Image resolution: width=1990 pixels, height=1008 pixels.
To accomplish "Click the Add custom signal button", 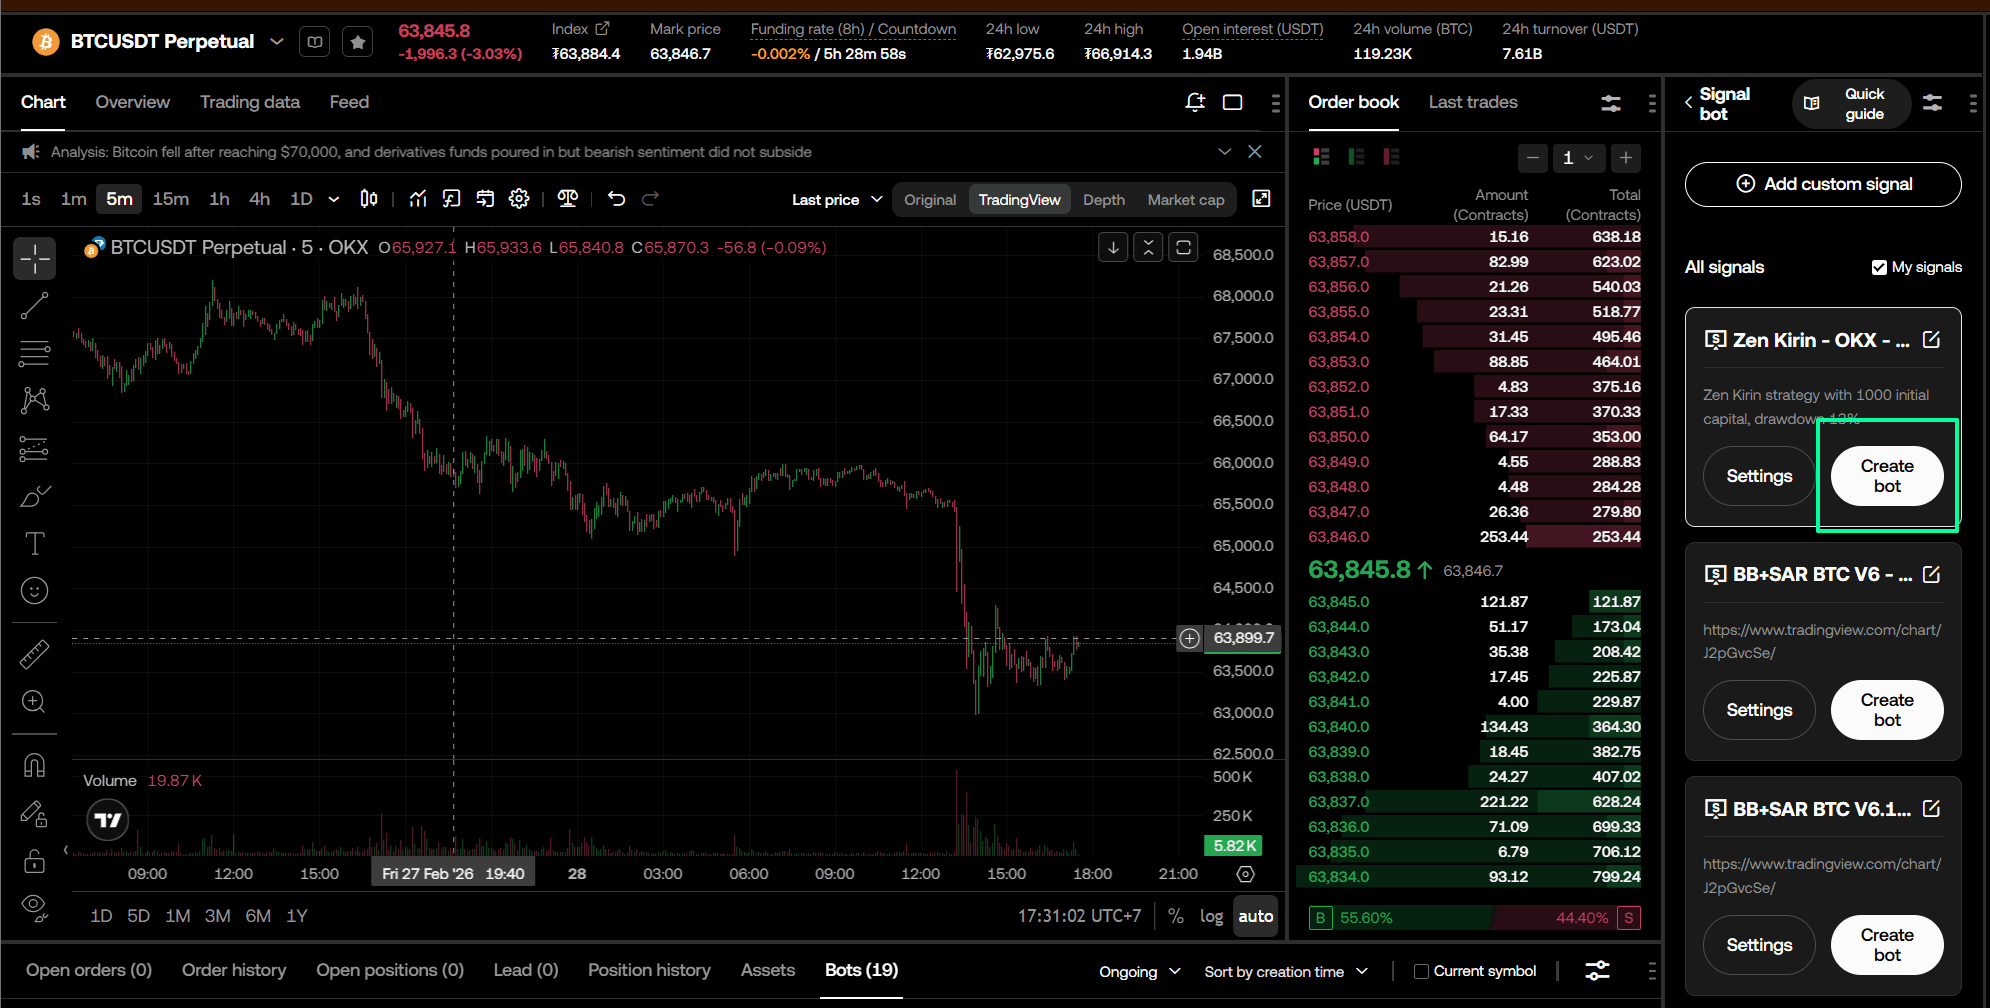I will tap(1822, 184).
